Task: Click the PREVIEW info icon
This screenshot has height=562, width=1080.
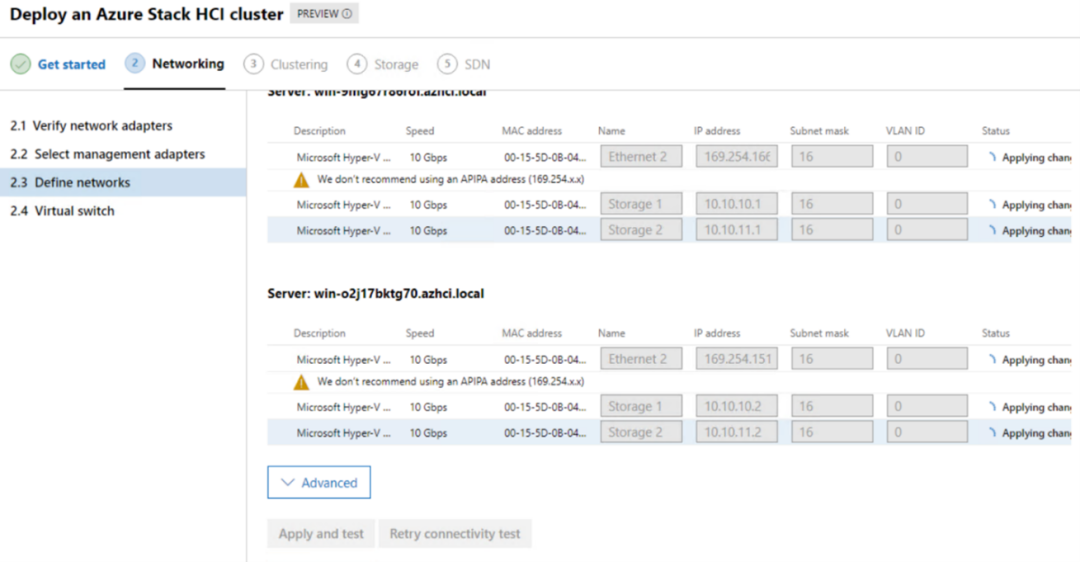Action: pos(347,14)
